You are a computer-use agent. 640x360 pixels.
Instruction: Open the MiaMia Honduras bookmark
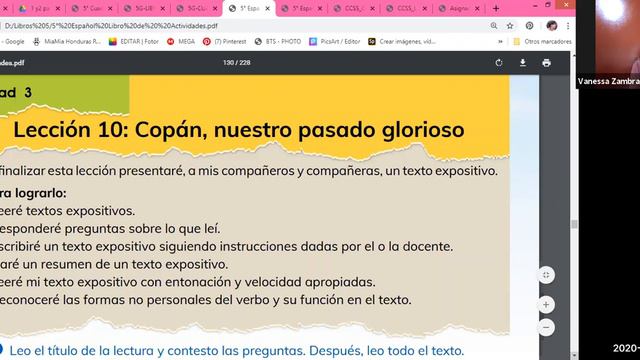pos(67,42)
